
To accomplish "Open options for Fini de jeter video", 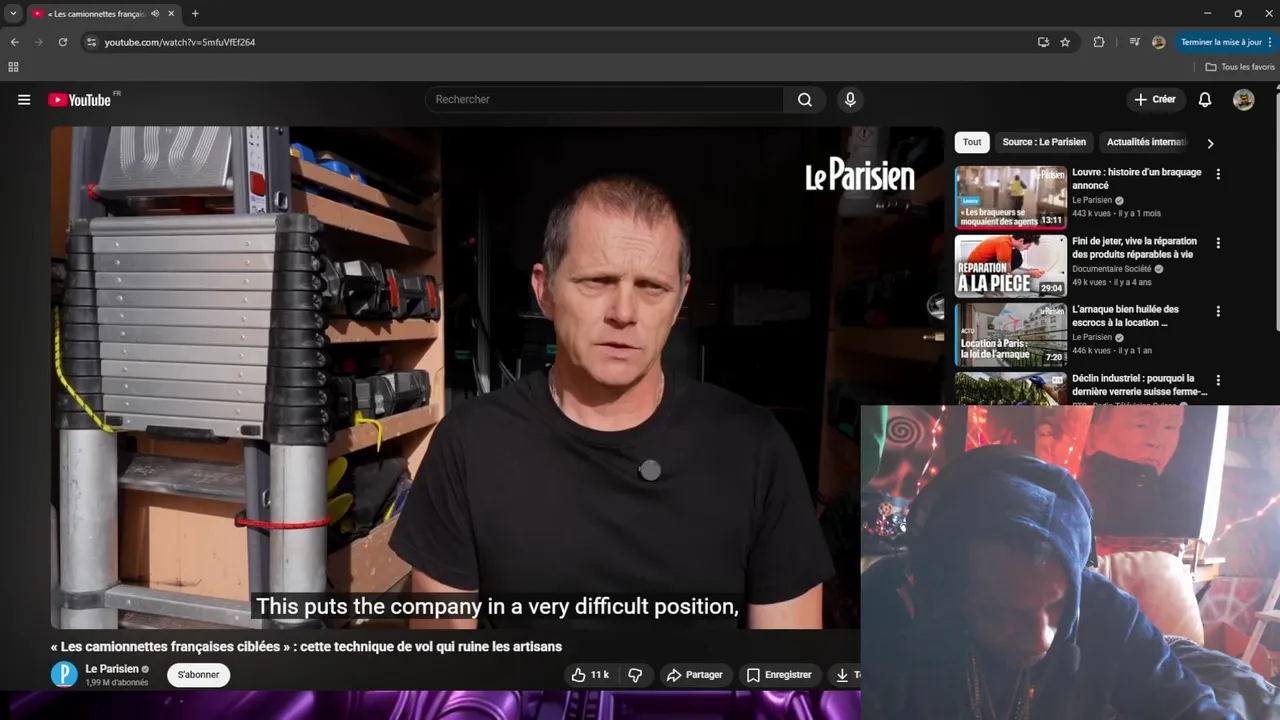I will pos(1218,243).
